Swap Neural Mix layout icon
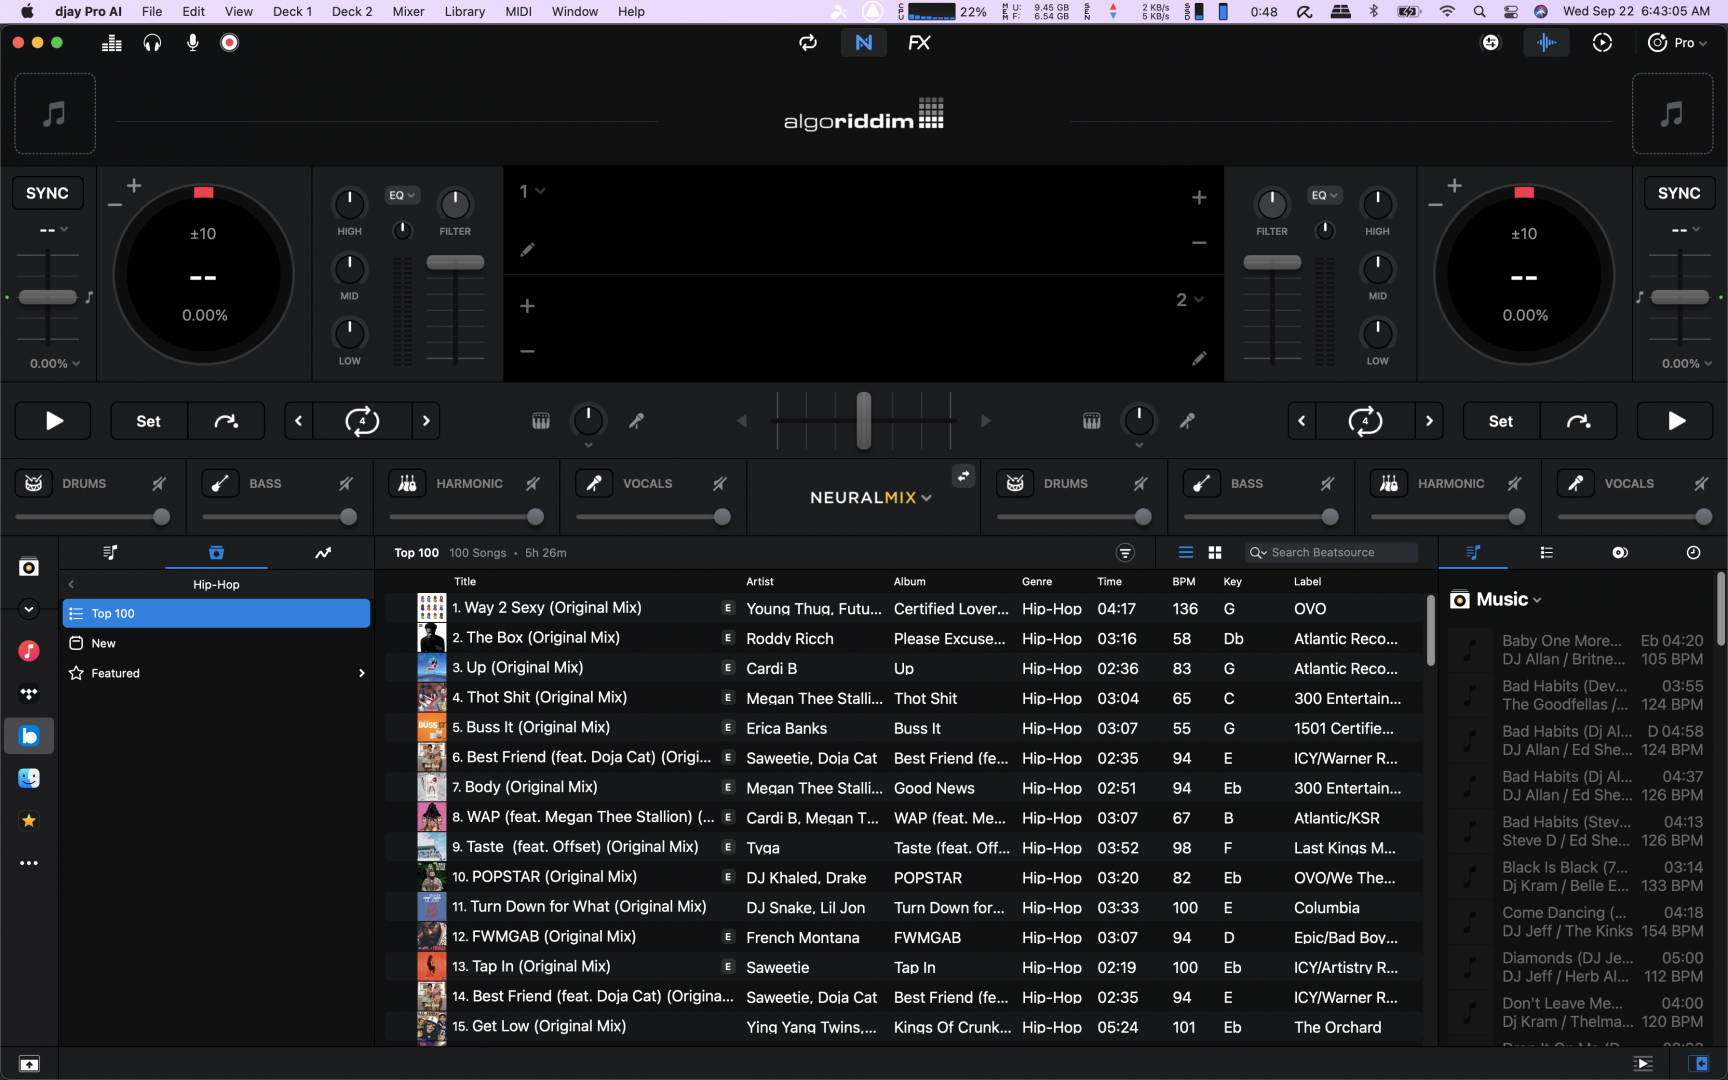This screenshot has height=1080, width=1728. coord(963,476)
